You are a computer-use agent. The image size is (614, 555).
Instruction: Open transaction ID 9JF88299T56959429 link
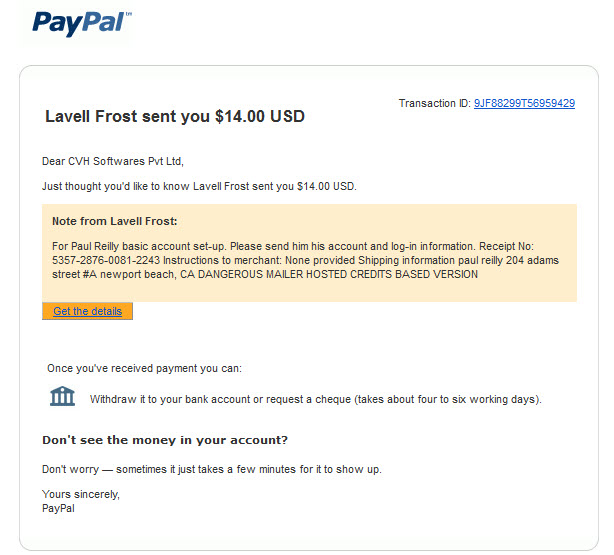[x=524, y=103]
